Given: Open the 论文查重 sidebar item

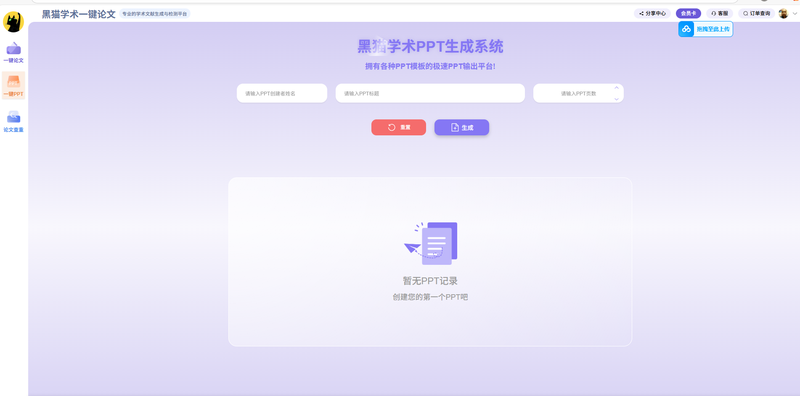Looking at the screenshot, I should click(13, 121).
